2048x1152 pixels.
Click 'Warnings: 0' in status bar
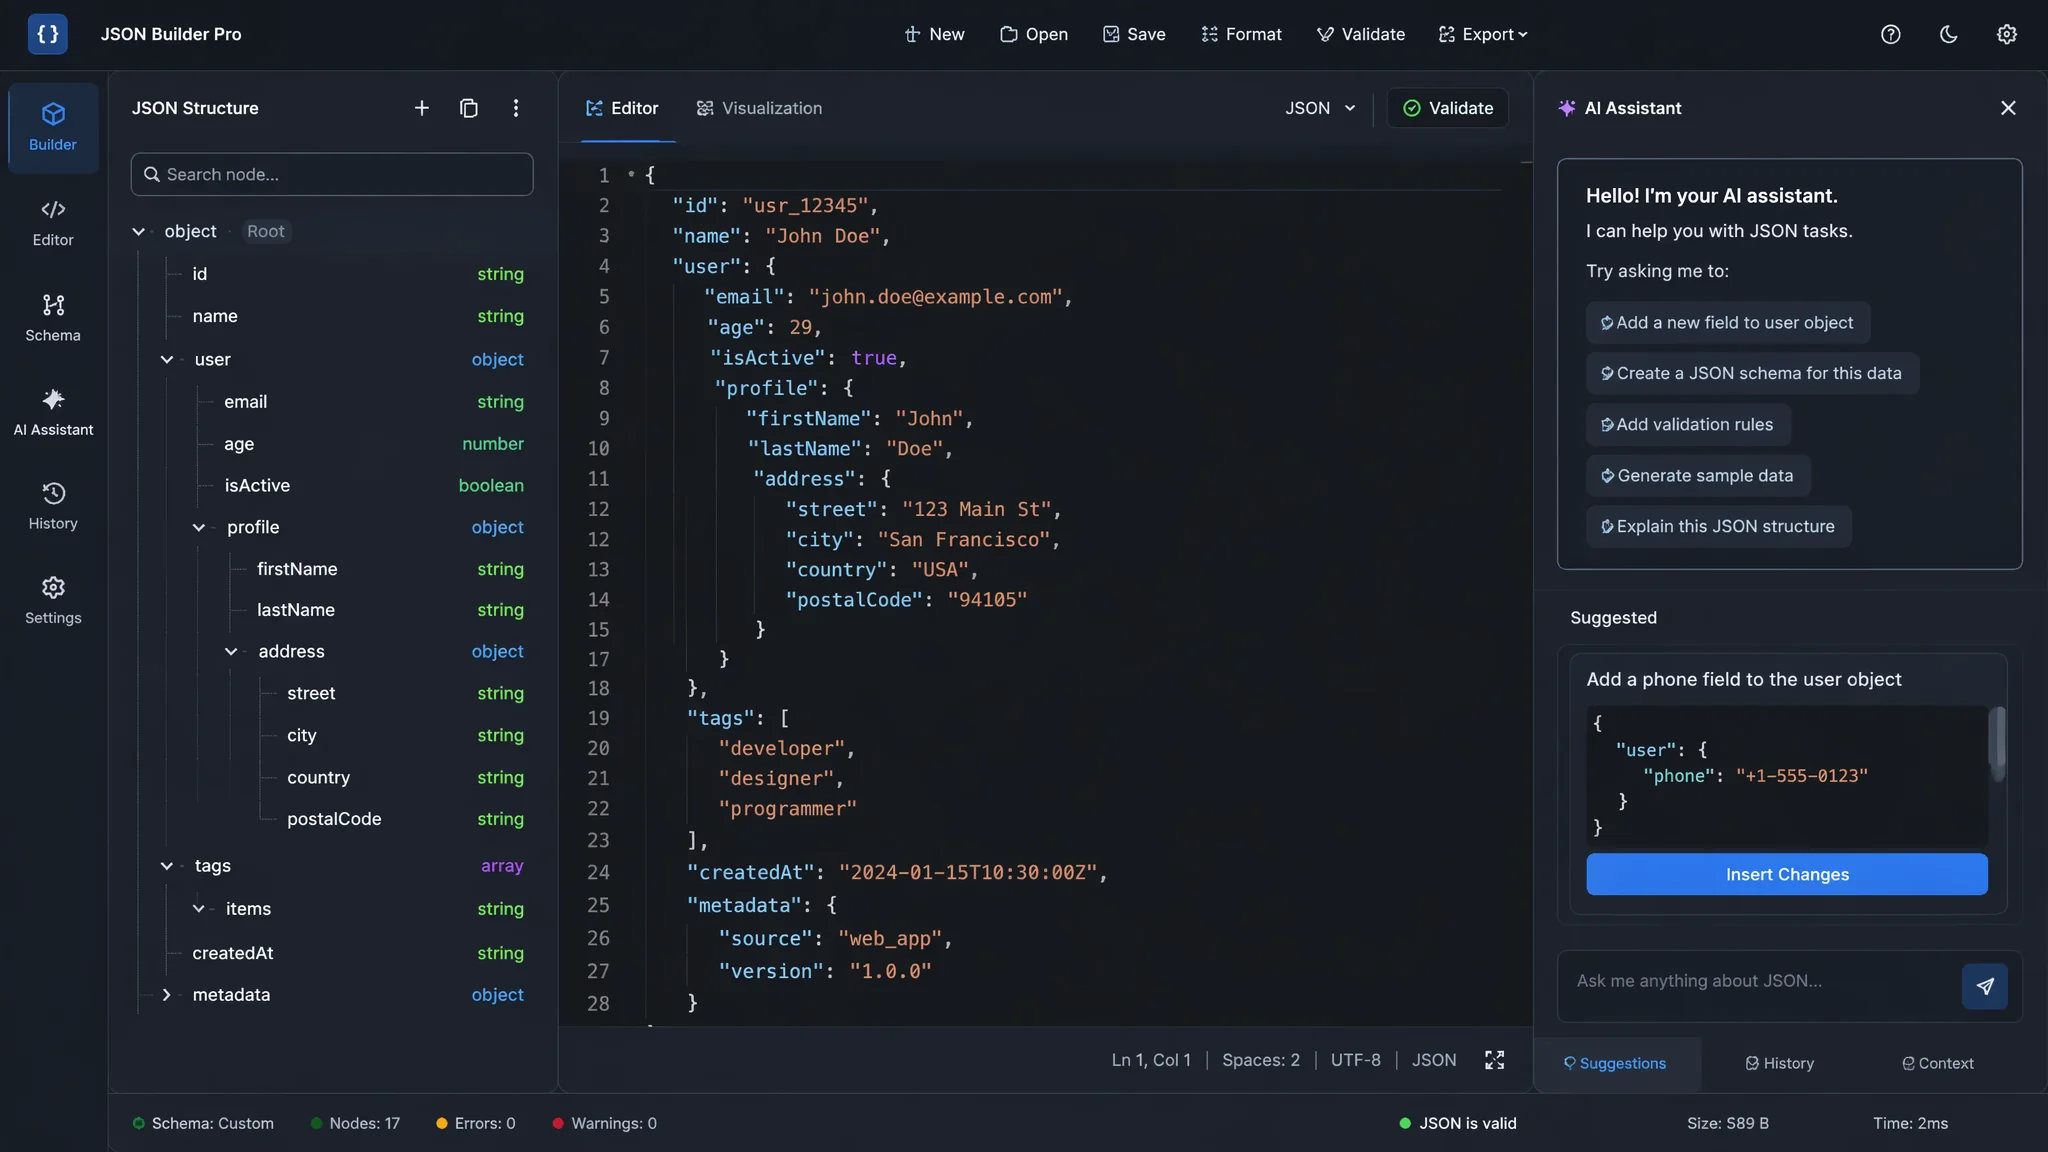click(x=604, y=1124)
